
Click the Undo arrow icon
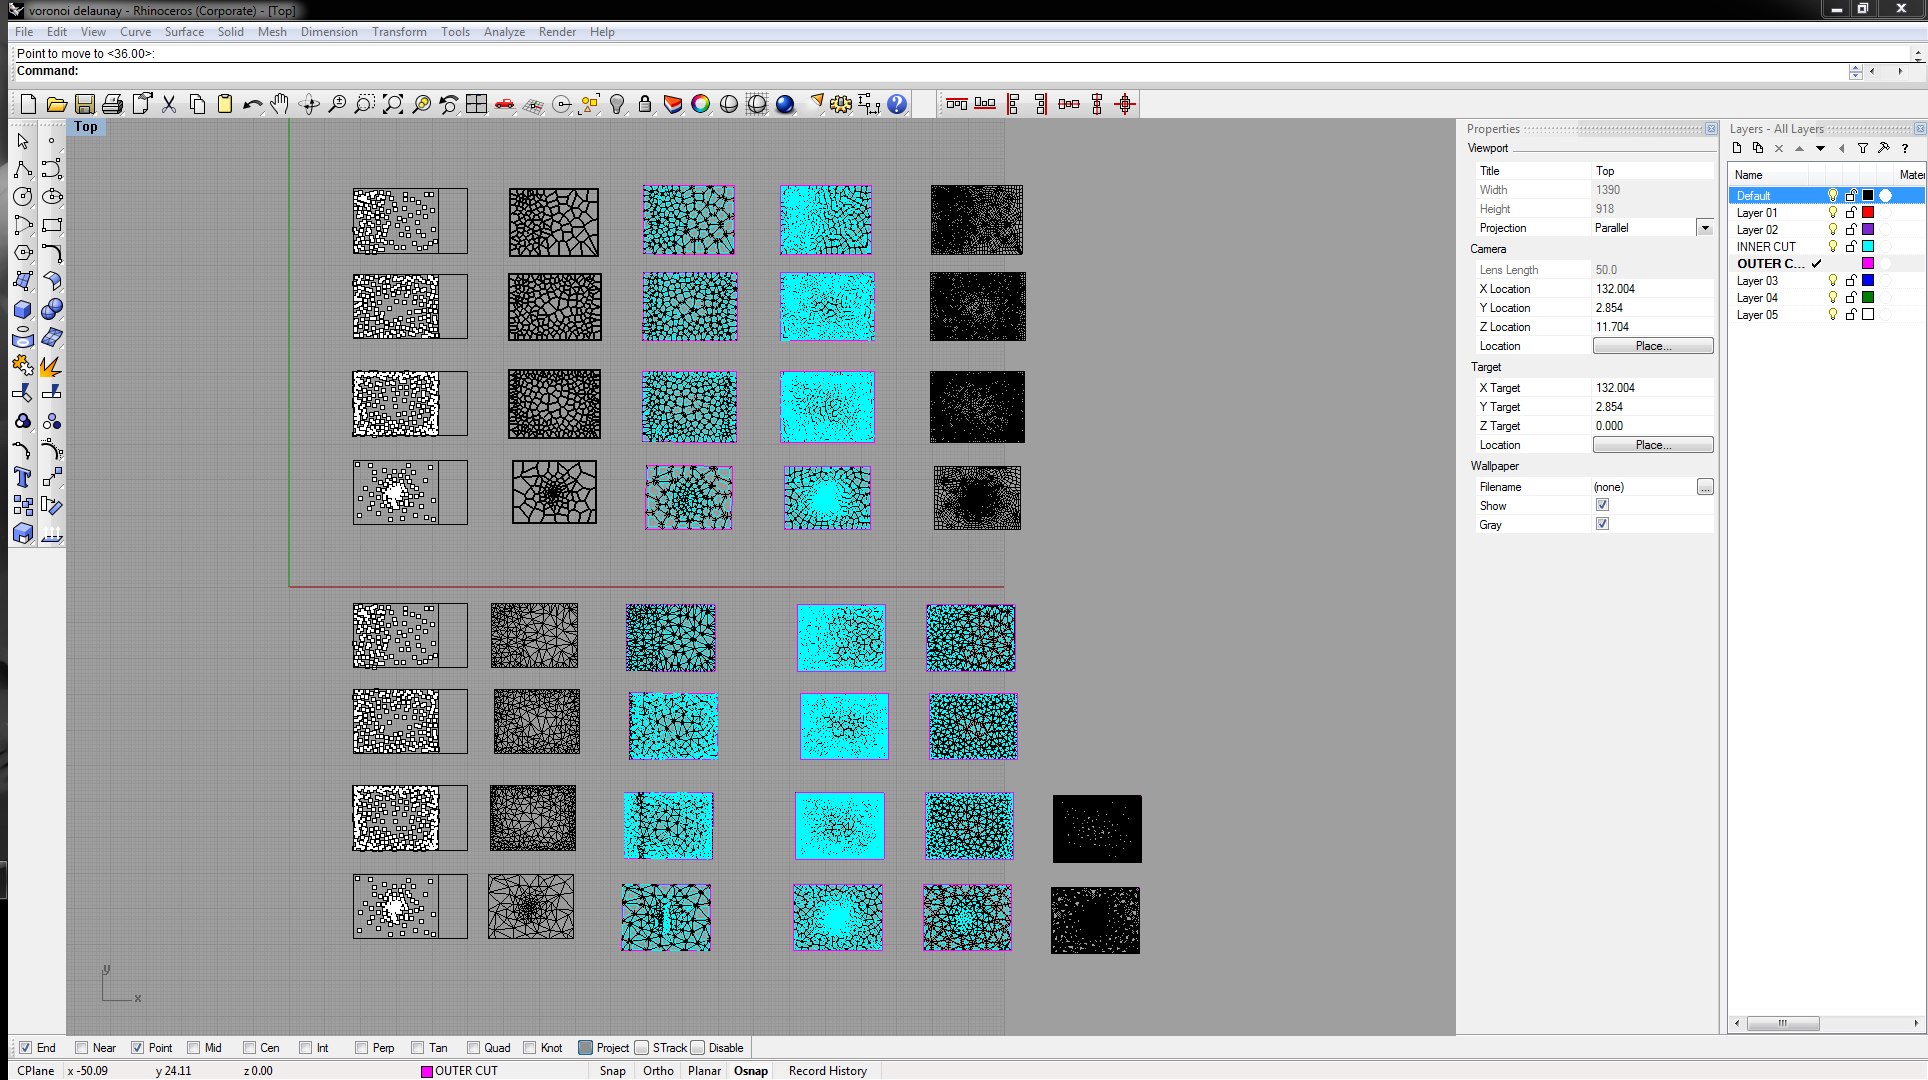253,104
